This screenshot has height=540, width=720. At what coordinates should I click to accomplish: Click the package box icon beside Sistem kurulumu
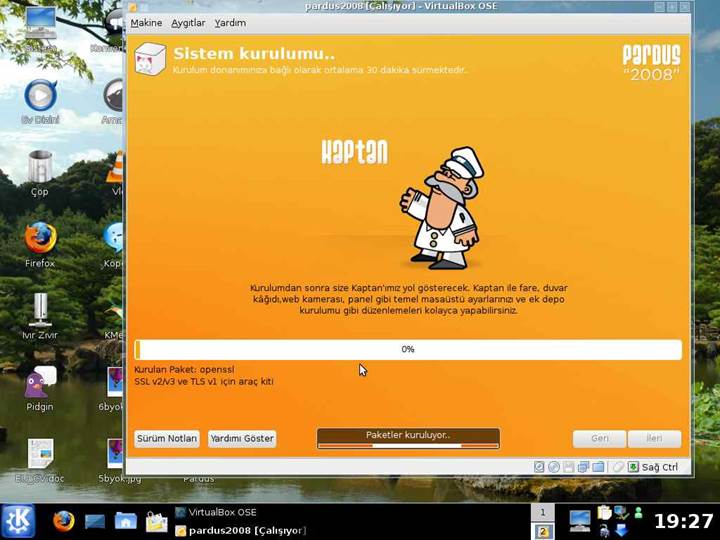pyautogui.click(x=150, y=59)
